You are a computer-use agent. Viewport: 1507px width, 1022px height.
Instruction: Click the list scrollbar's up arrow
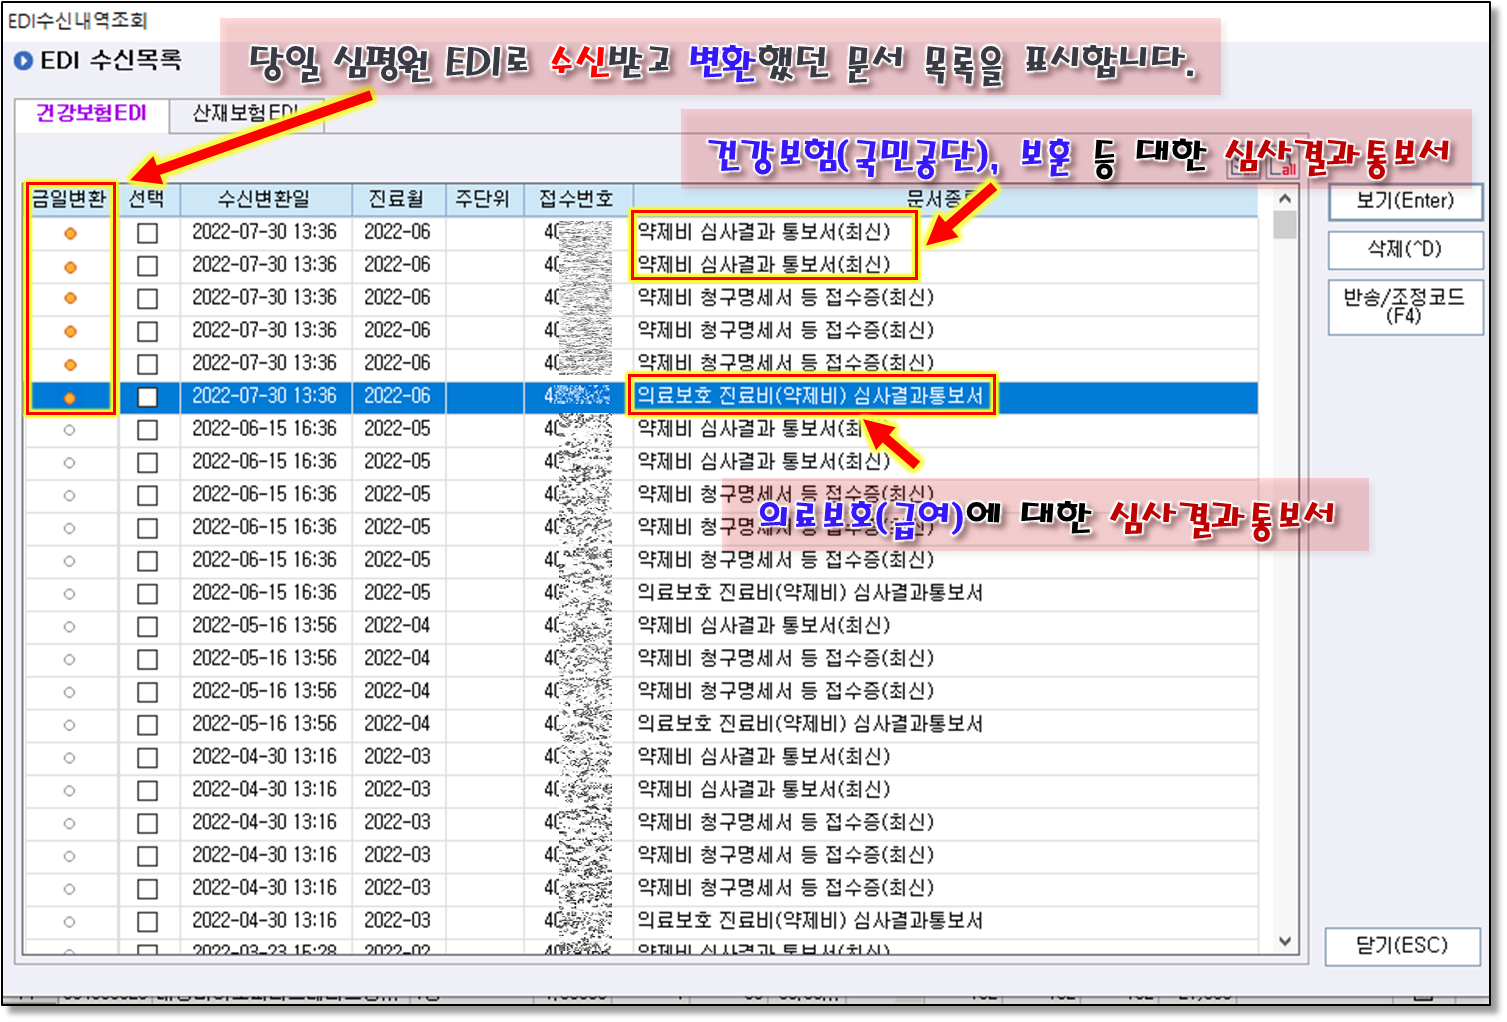(x=1285, y=199)
